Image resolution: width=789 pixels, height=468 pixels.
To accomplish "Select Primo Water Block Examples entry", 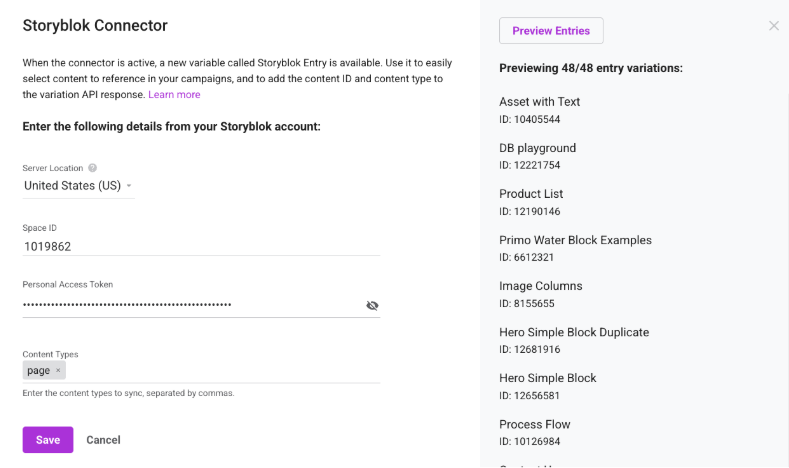I will pyautogui.click(x=575, y=249).
